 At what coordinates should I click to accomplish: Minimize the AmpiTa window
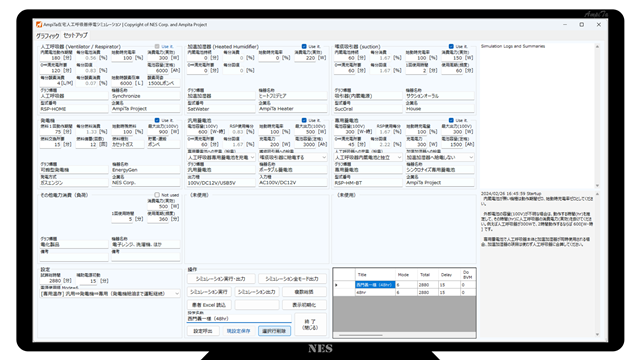point(565,24)
